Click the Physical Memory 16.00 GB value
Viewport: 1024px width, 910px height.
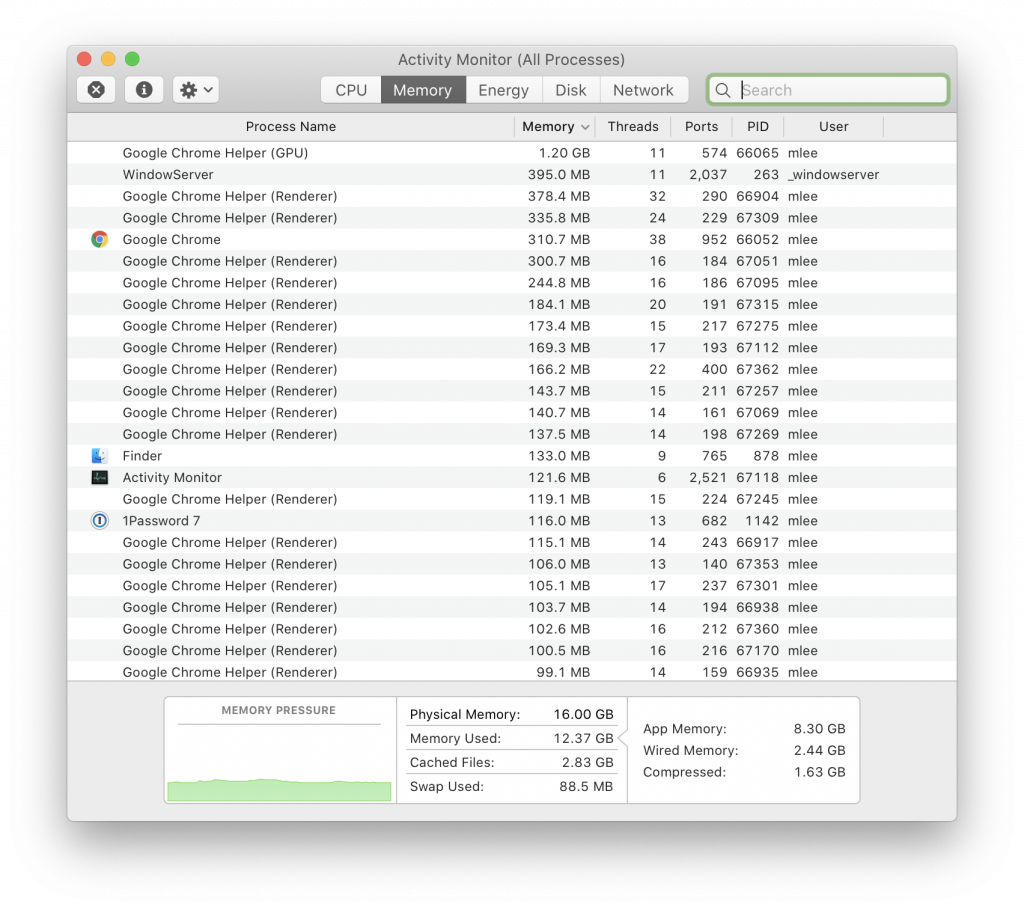[583, 714]
